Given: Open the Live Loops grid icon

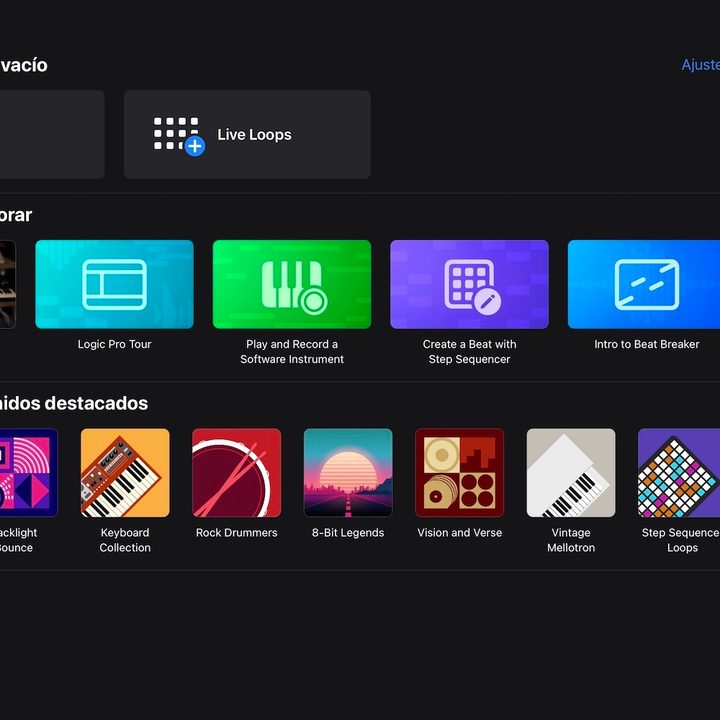Looking at the screenshot, I should (x=179, y=136).
